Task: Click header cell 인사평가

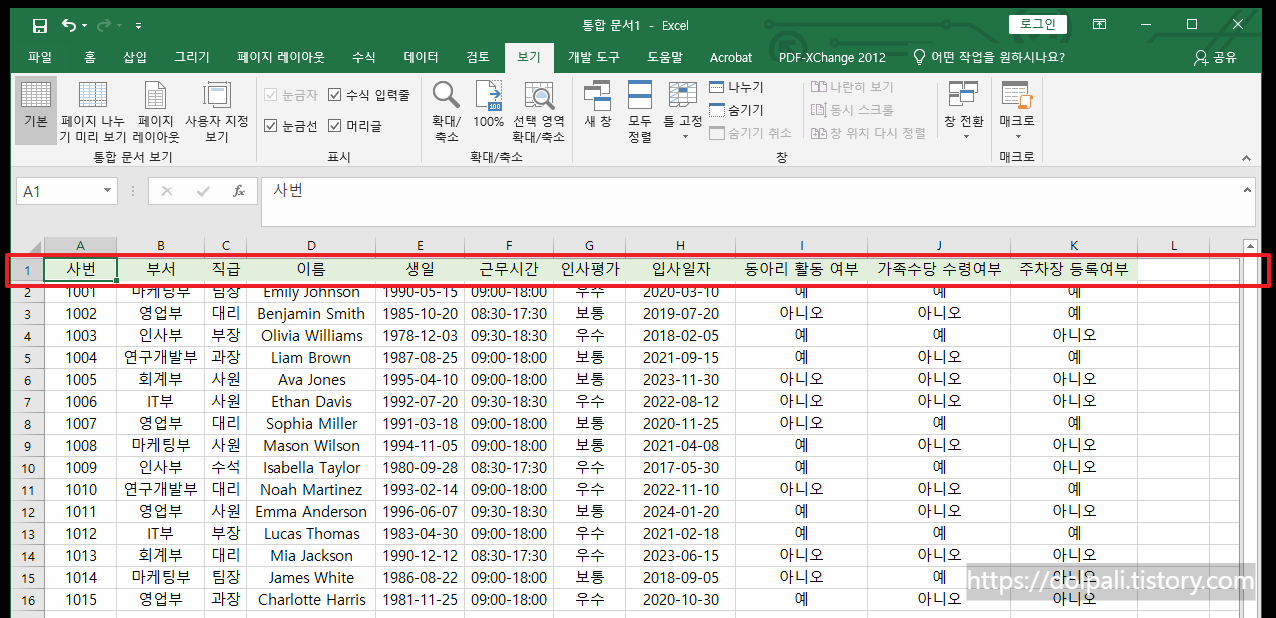Action: pos(590,269)
